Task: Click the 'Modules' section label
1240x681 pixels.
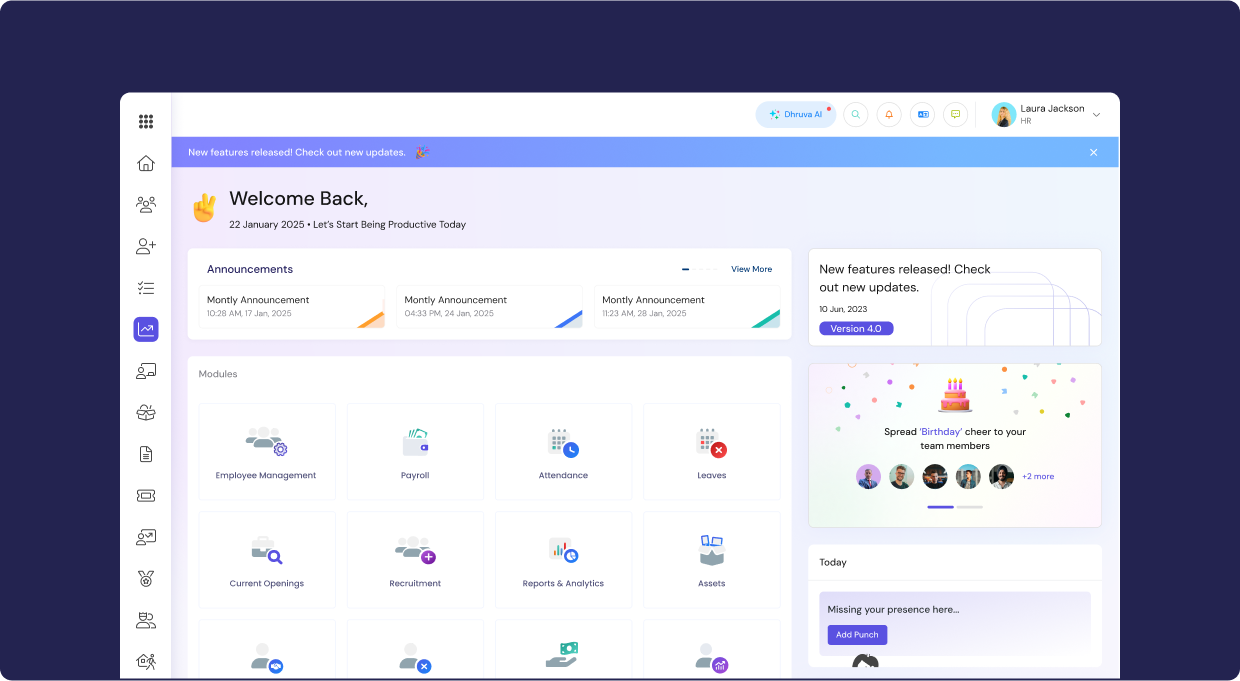Action: click(218, 374)
